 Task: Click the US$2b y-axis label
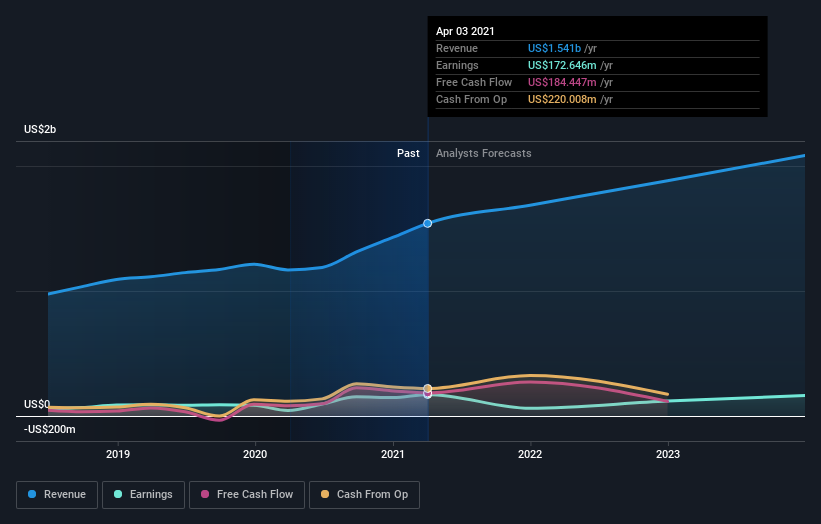click(x=40, y=129)
